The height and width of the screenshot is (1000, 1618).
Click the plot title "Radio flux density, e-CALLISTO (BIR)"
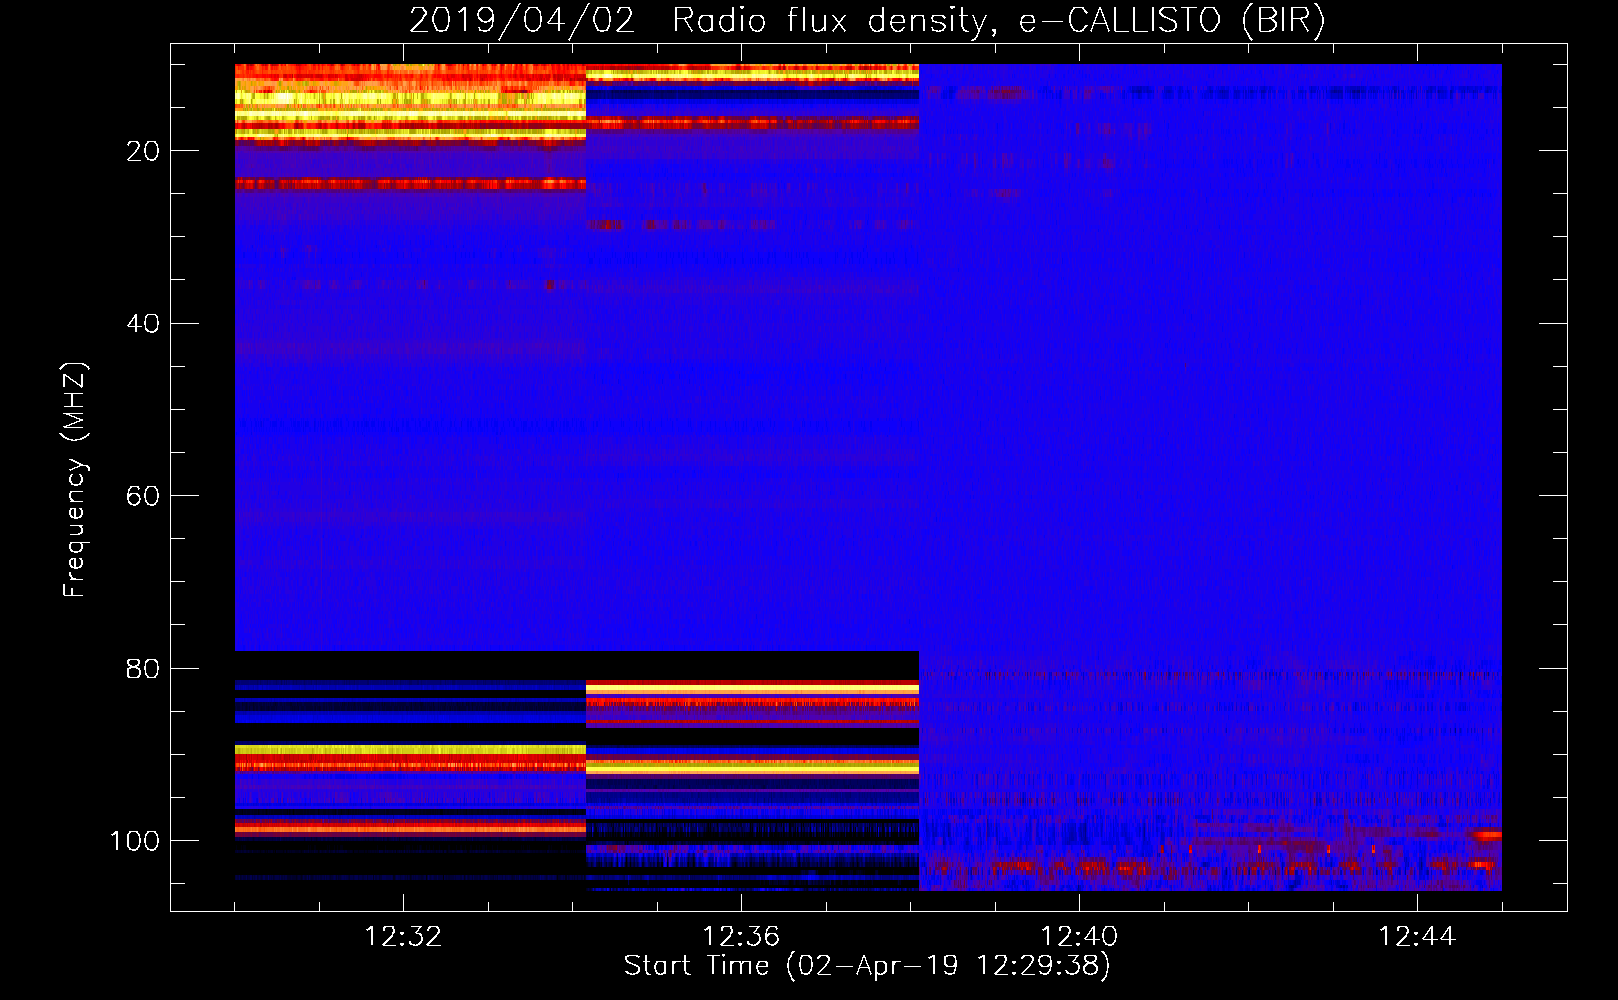998,21
